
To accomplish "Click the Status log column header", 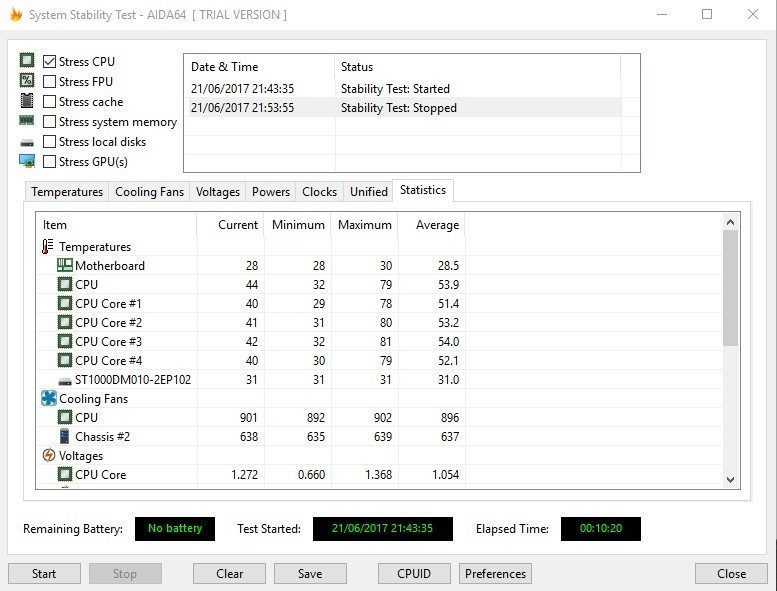I will click(477, 66).
